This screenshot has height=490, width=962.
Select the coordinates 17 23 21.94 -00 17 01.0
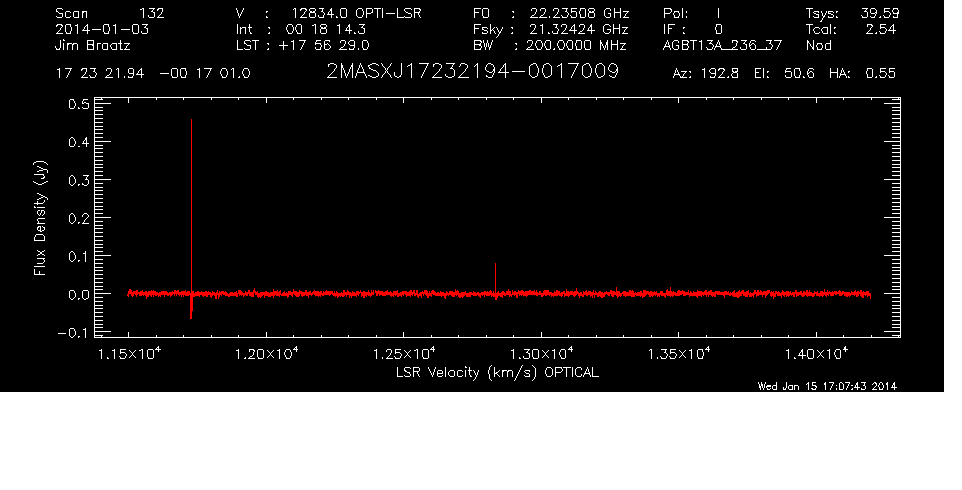pyautogui.click(x=153, y=74)
